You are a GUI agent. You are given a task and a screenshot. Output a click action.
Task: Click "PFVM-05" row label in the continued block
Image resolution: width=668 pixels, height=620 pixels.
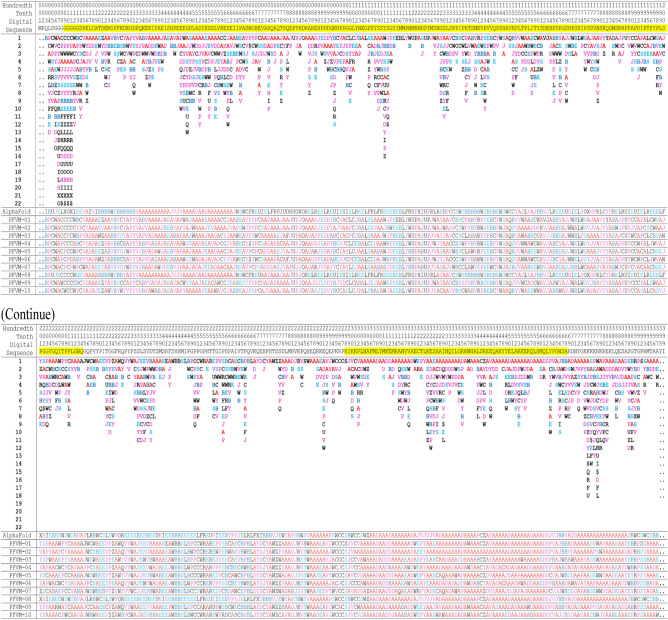click(x=20, y=575)
